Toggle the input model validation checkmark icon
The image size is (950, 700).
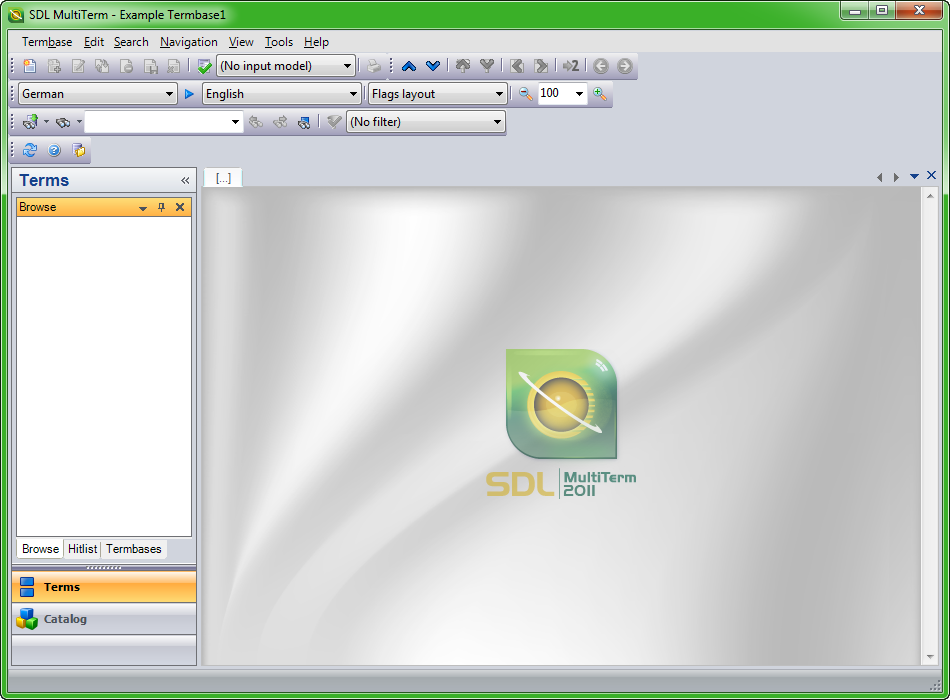point(204,65)
